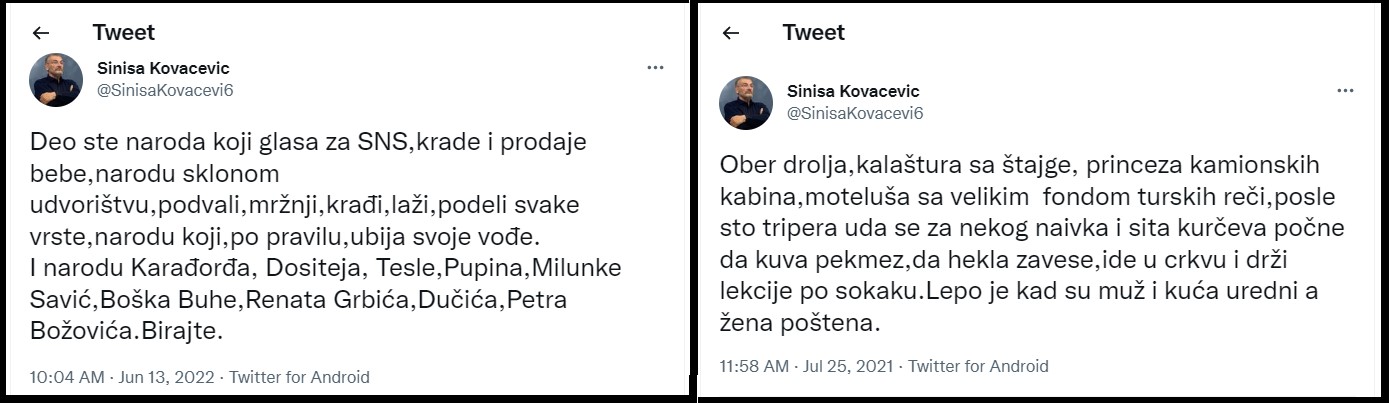Click the Tweet heading above the 2021 tweet
The height and width of the screenshot is (403, 1390).
click(x=814, y=32)
